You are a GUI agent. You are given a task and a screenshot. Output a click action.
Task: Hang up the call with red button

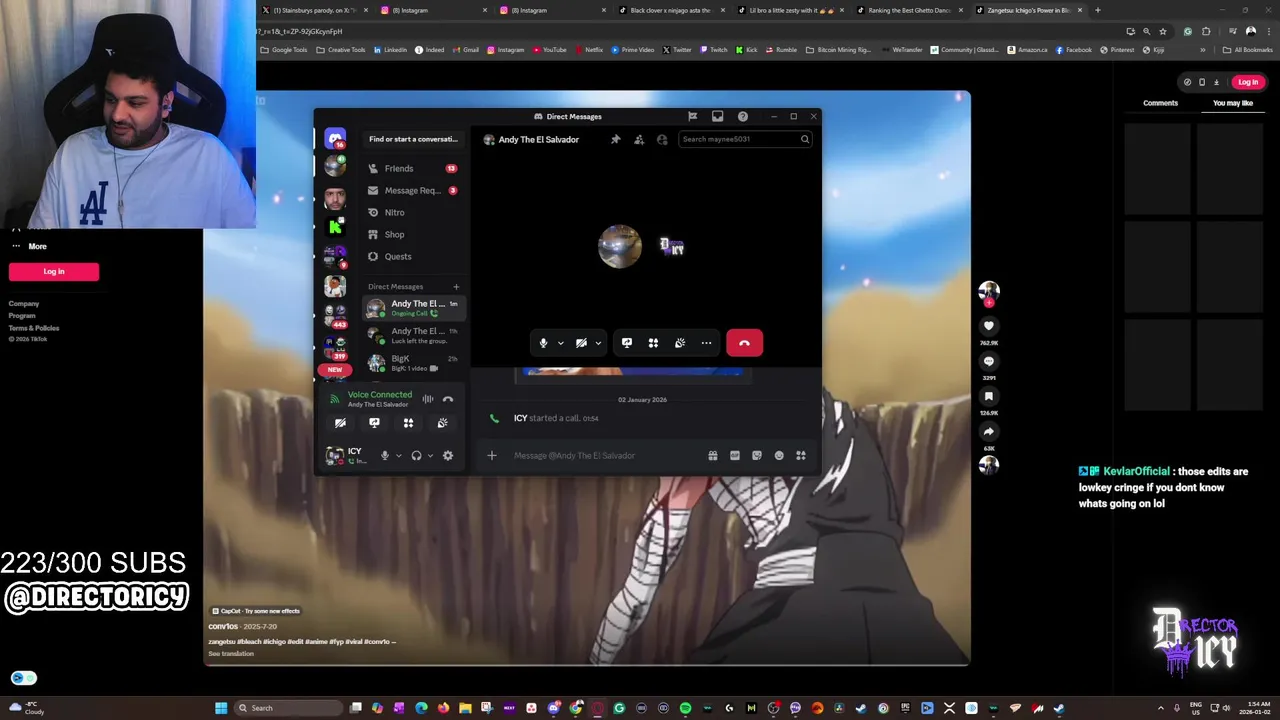coord(744,343)
